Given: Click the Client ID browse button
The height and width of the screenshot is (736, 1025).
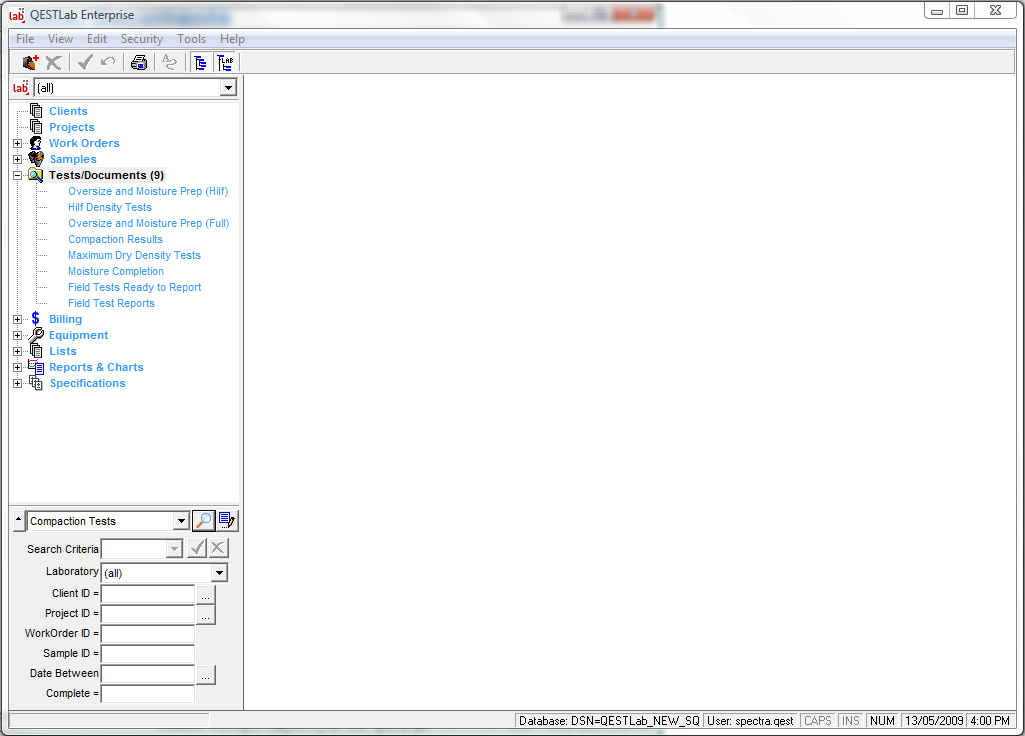Looking at the screenshot, I should point(206,594).
